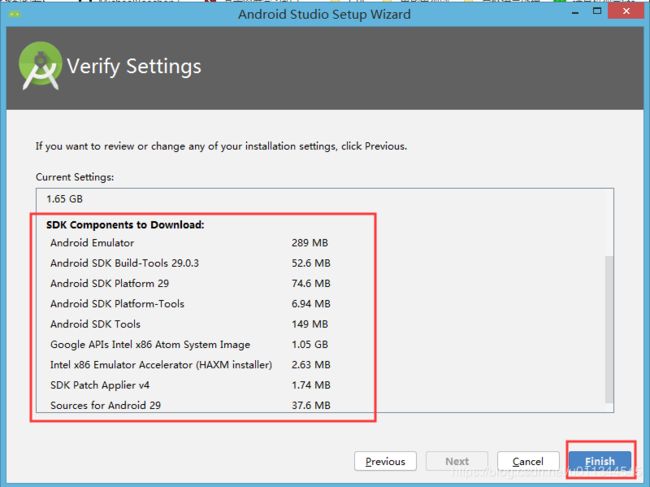Click the '149 MB' size value
Screen dimensions: 650x487
(x=310, y=324)
